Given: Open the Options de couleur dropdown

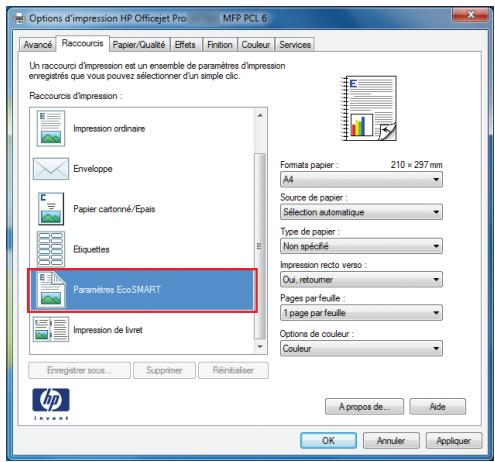Looking at the screenshot, I should click(361, 349).
